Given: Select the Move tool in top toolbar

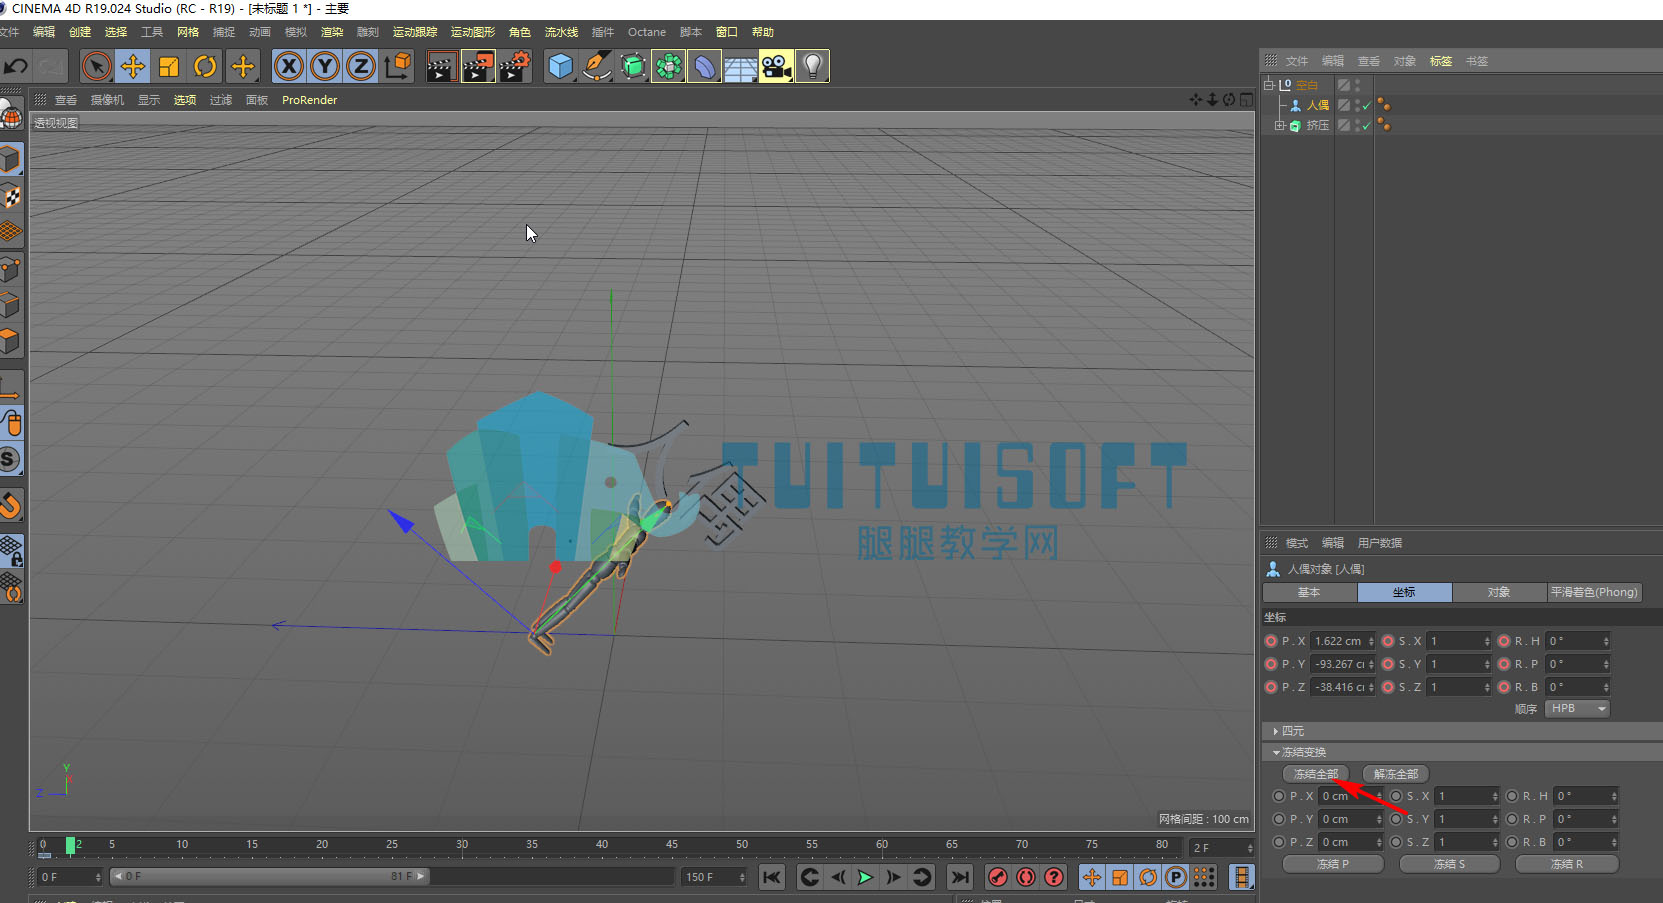Looking at the screenshot, I should (132, 67).
